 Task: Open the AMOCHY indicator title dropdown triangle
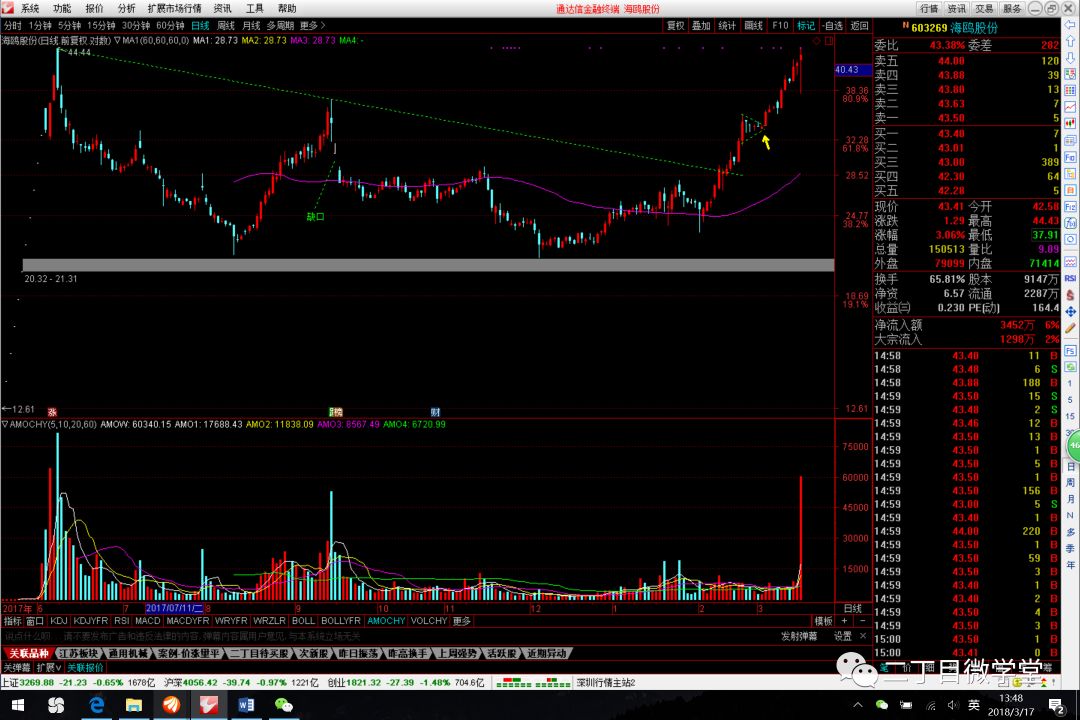tap(5, 424)
